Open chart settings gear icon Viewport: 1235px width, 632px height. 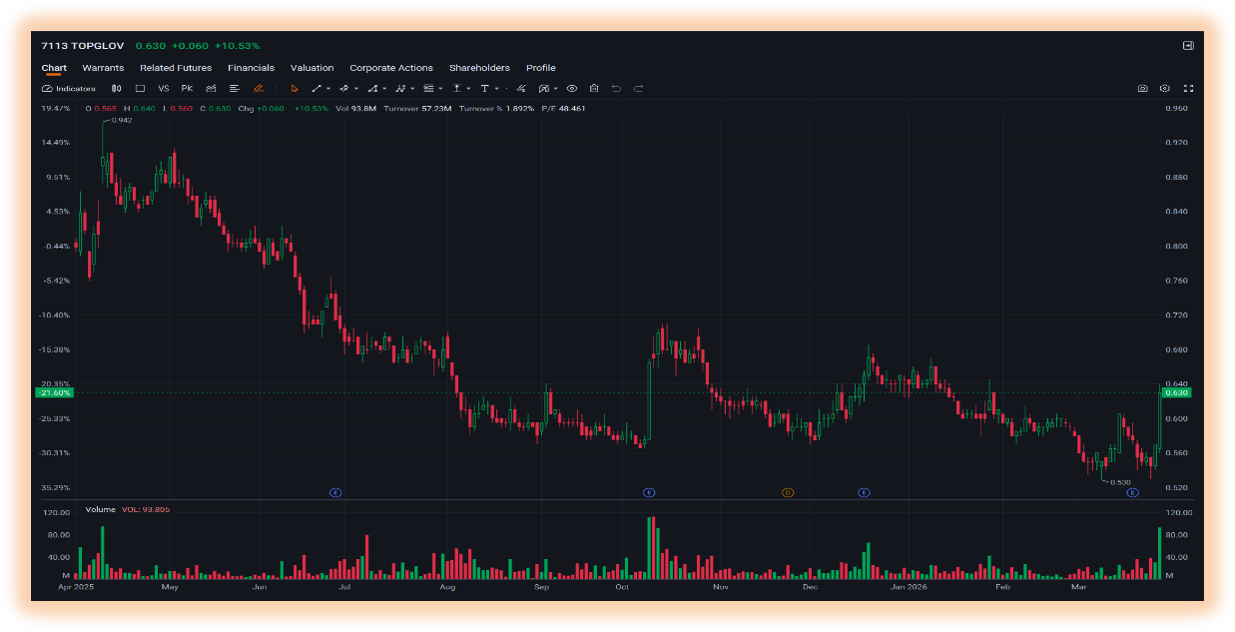point(1165,88)
